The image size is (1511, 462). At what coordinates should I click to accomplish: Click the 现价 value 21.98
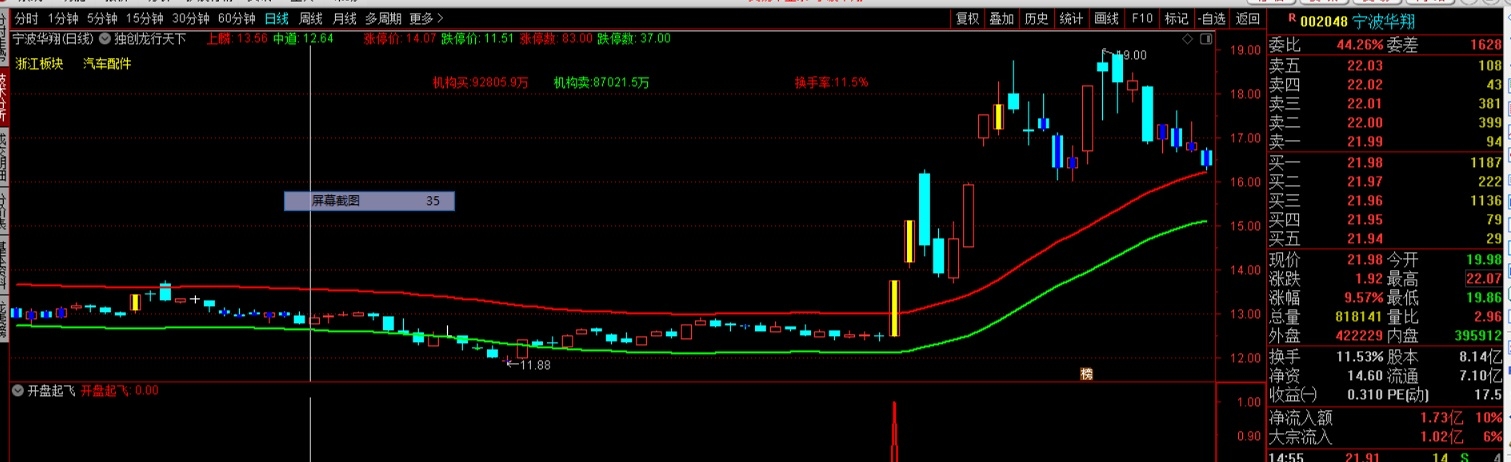coord(1364,259)
